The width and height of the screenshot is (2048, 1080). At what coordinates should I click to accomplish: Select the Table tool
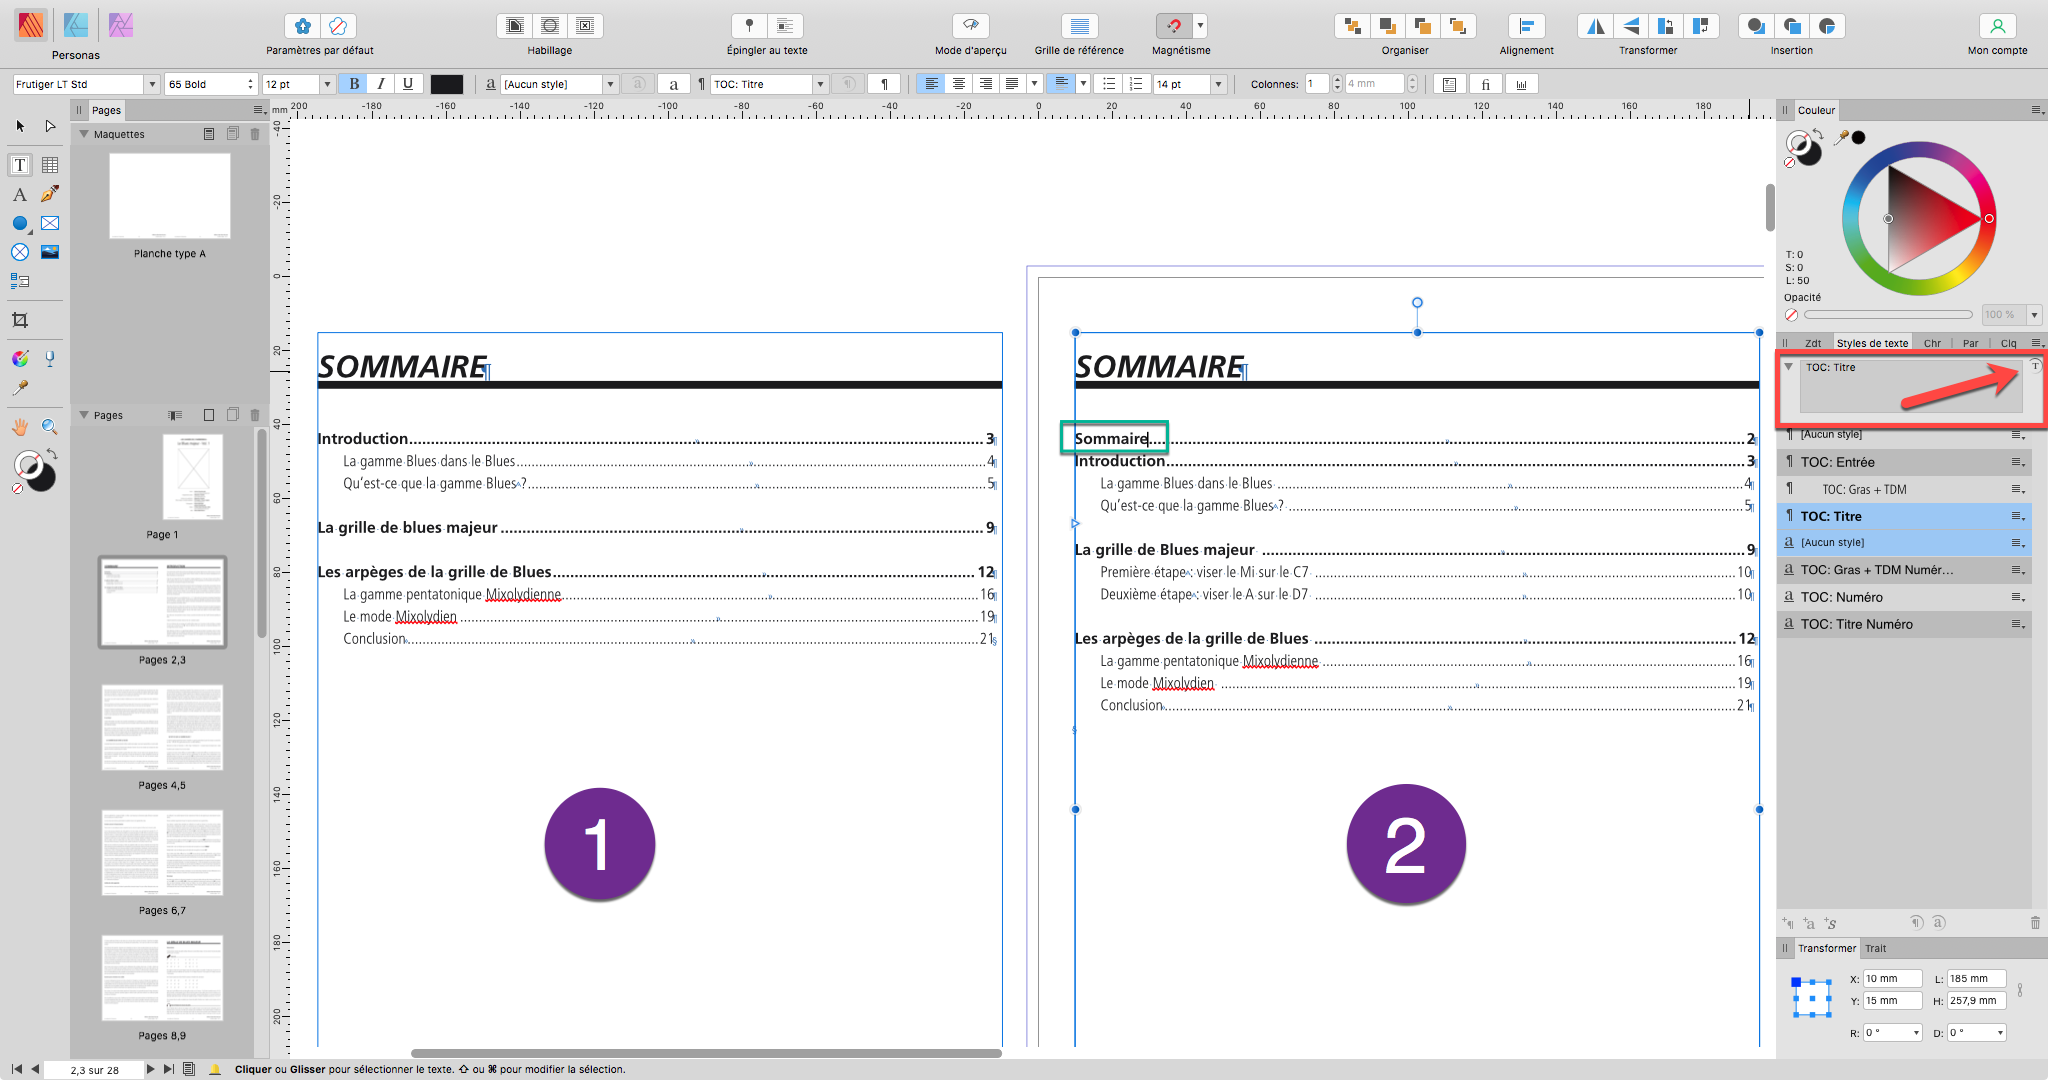pyautogui.click(x=50, y=165)
